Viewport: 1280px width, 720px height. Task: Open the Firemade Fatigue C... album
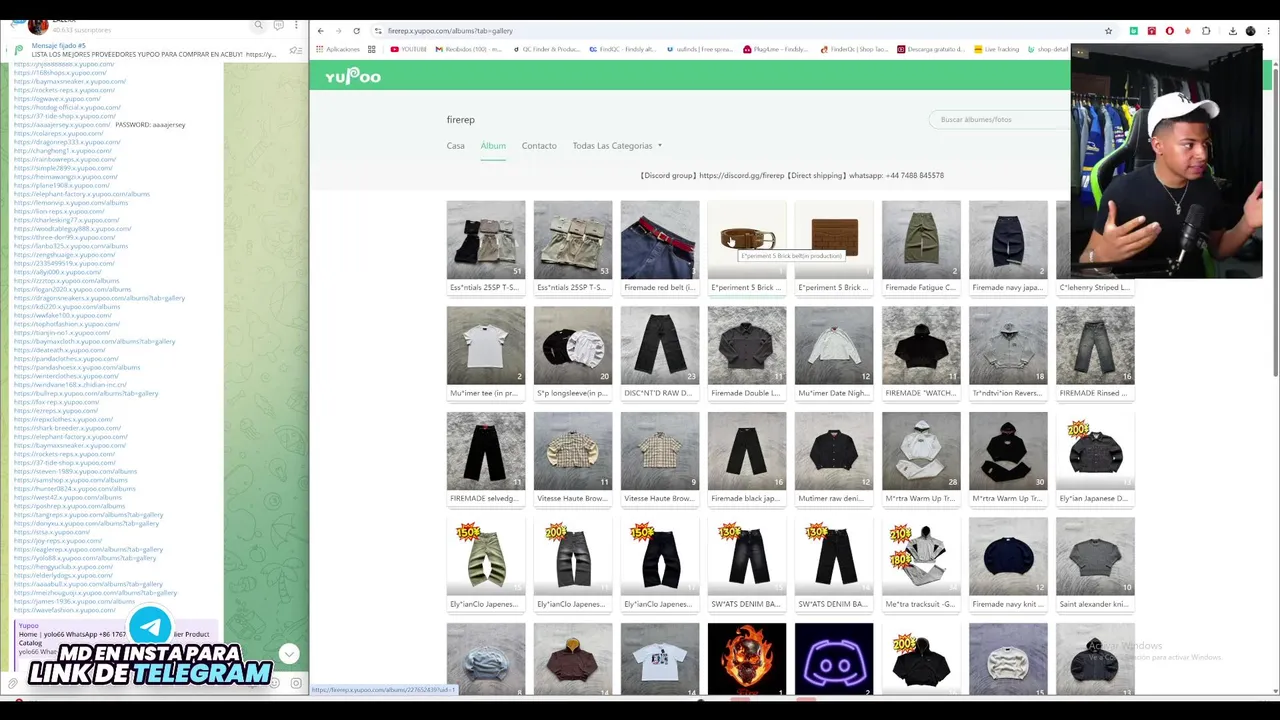point(920,247)
